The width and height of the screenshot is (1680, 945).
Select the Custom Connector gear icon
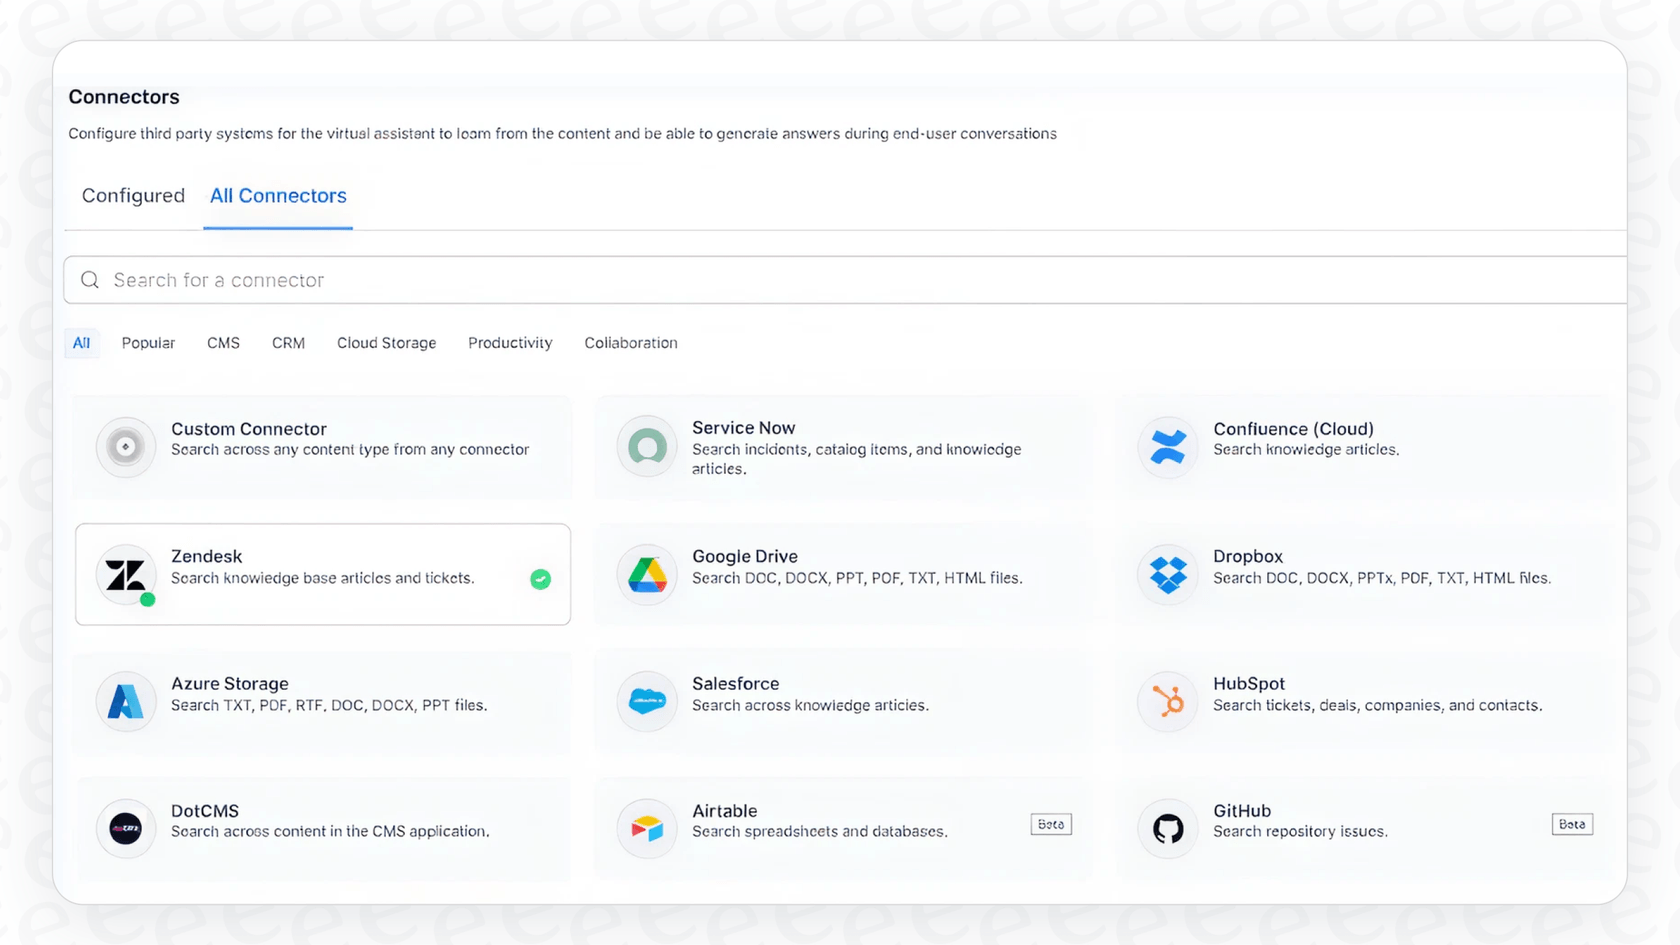125,447
